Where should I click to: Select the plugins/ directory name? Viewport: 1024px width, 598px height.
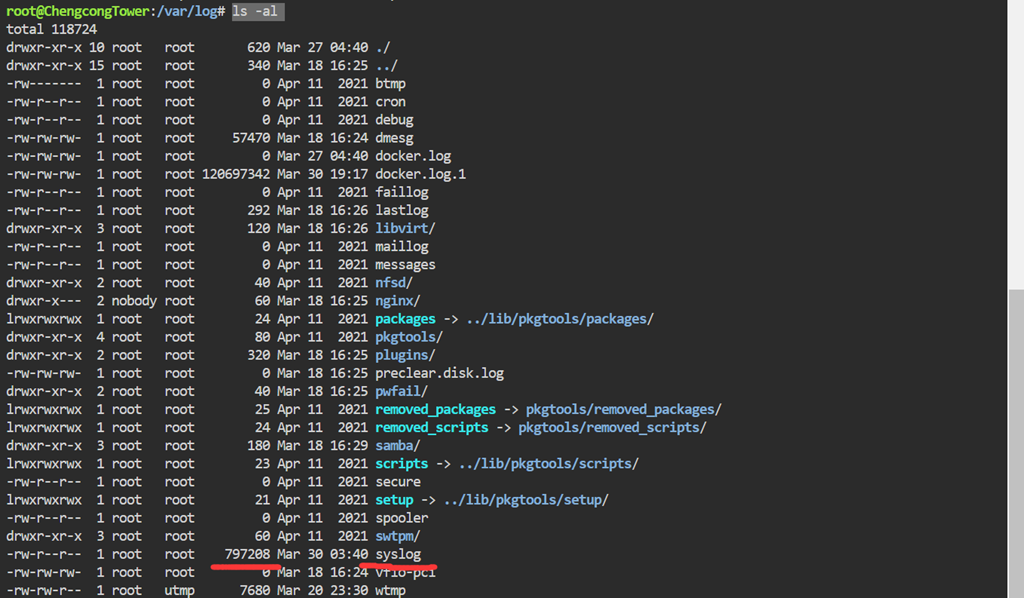[x=405, y=355]
